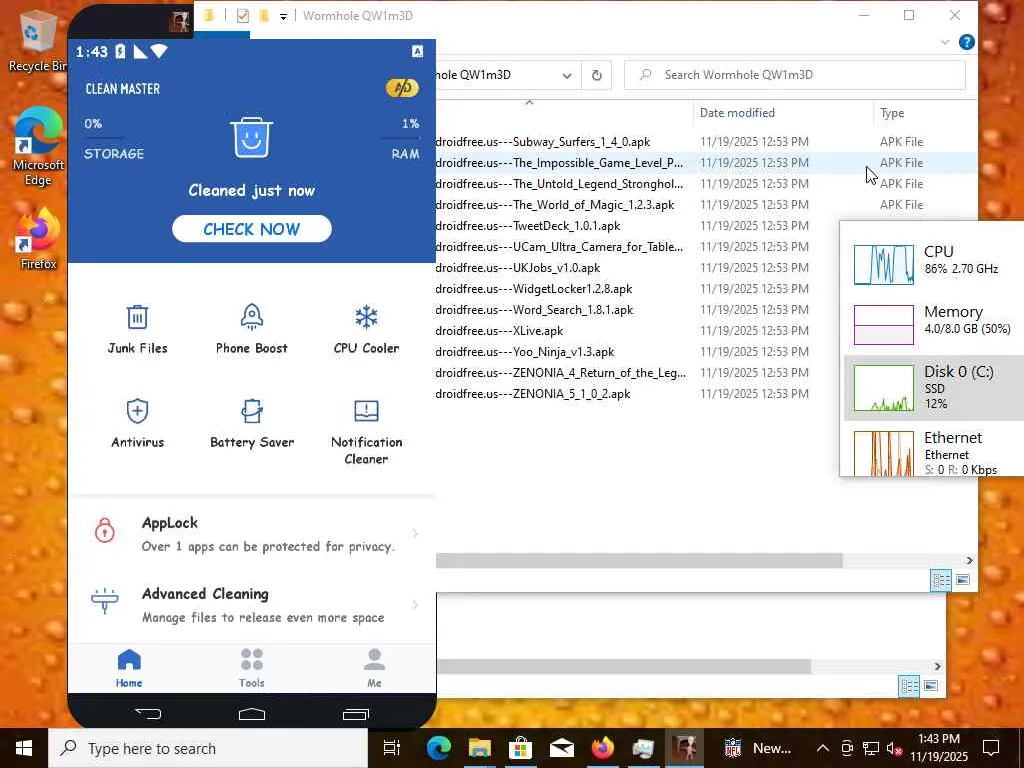Open Recycle Bin desktop icon
Screen dimensions: 1024x768
point(36,40)
